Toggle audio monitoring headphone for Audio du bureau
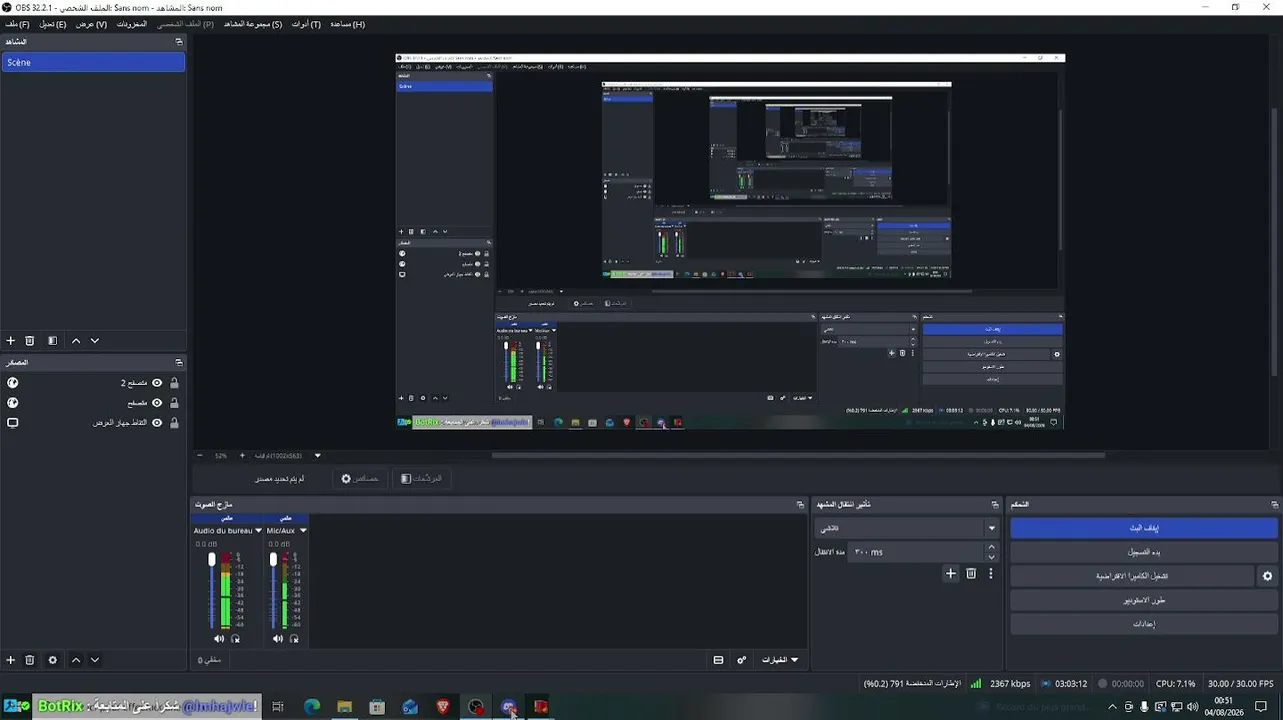The image size is (1283, 720). click(x=235, y=639)
